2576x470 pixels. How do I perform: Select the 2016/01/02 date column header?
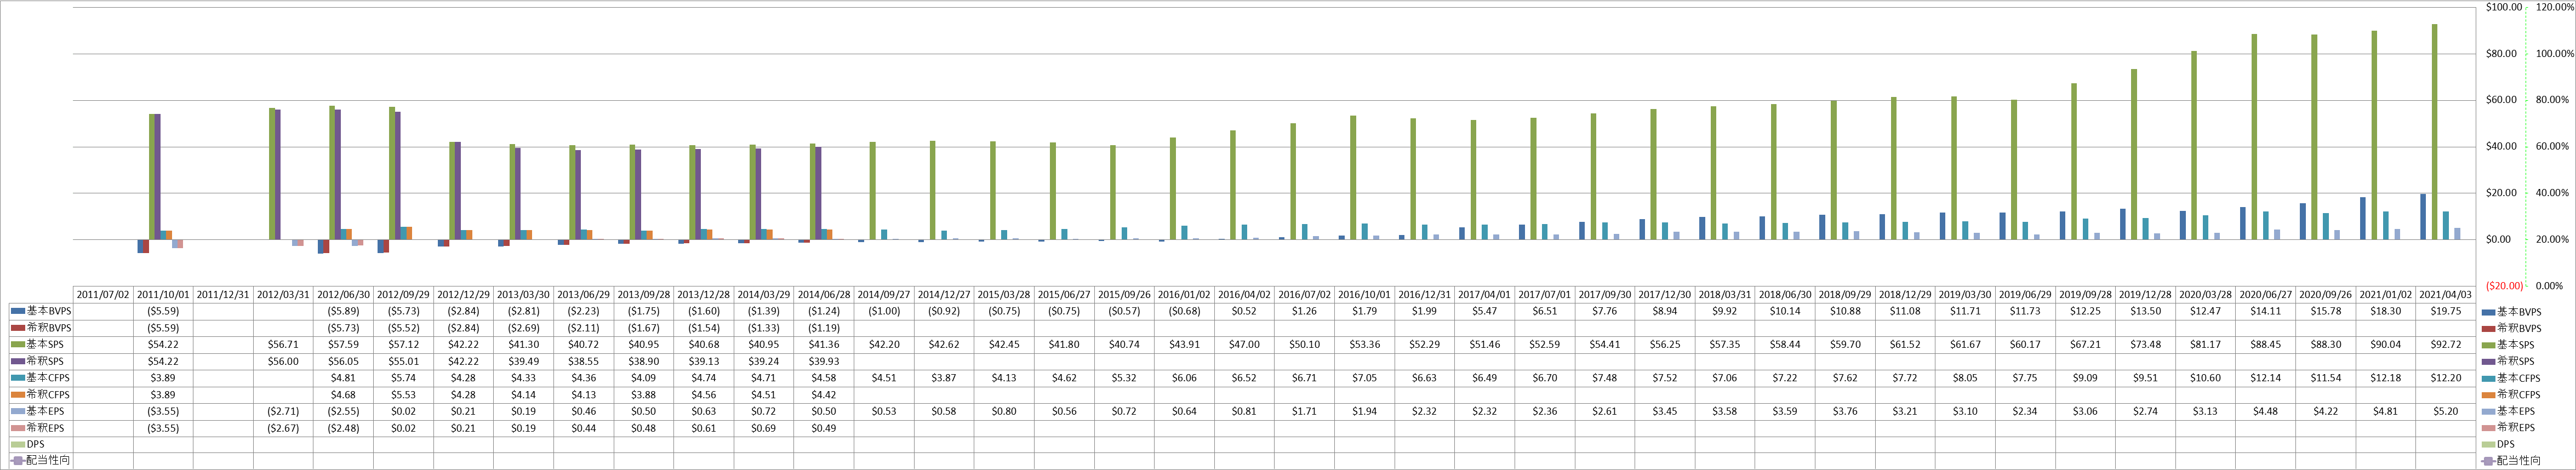tap(1185, 295)
